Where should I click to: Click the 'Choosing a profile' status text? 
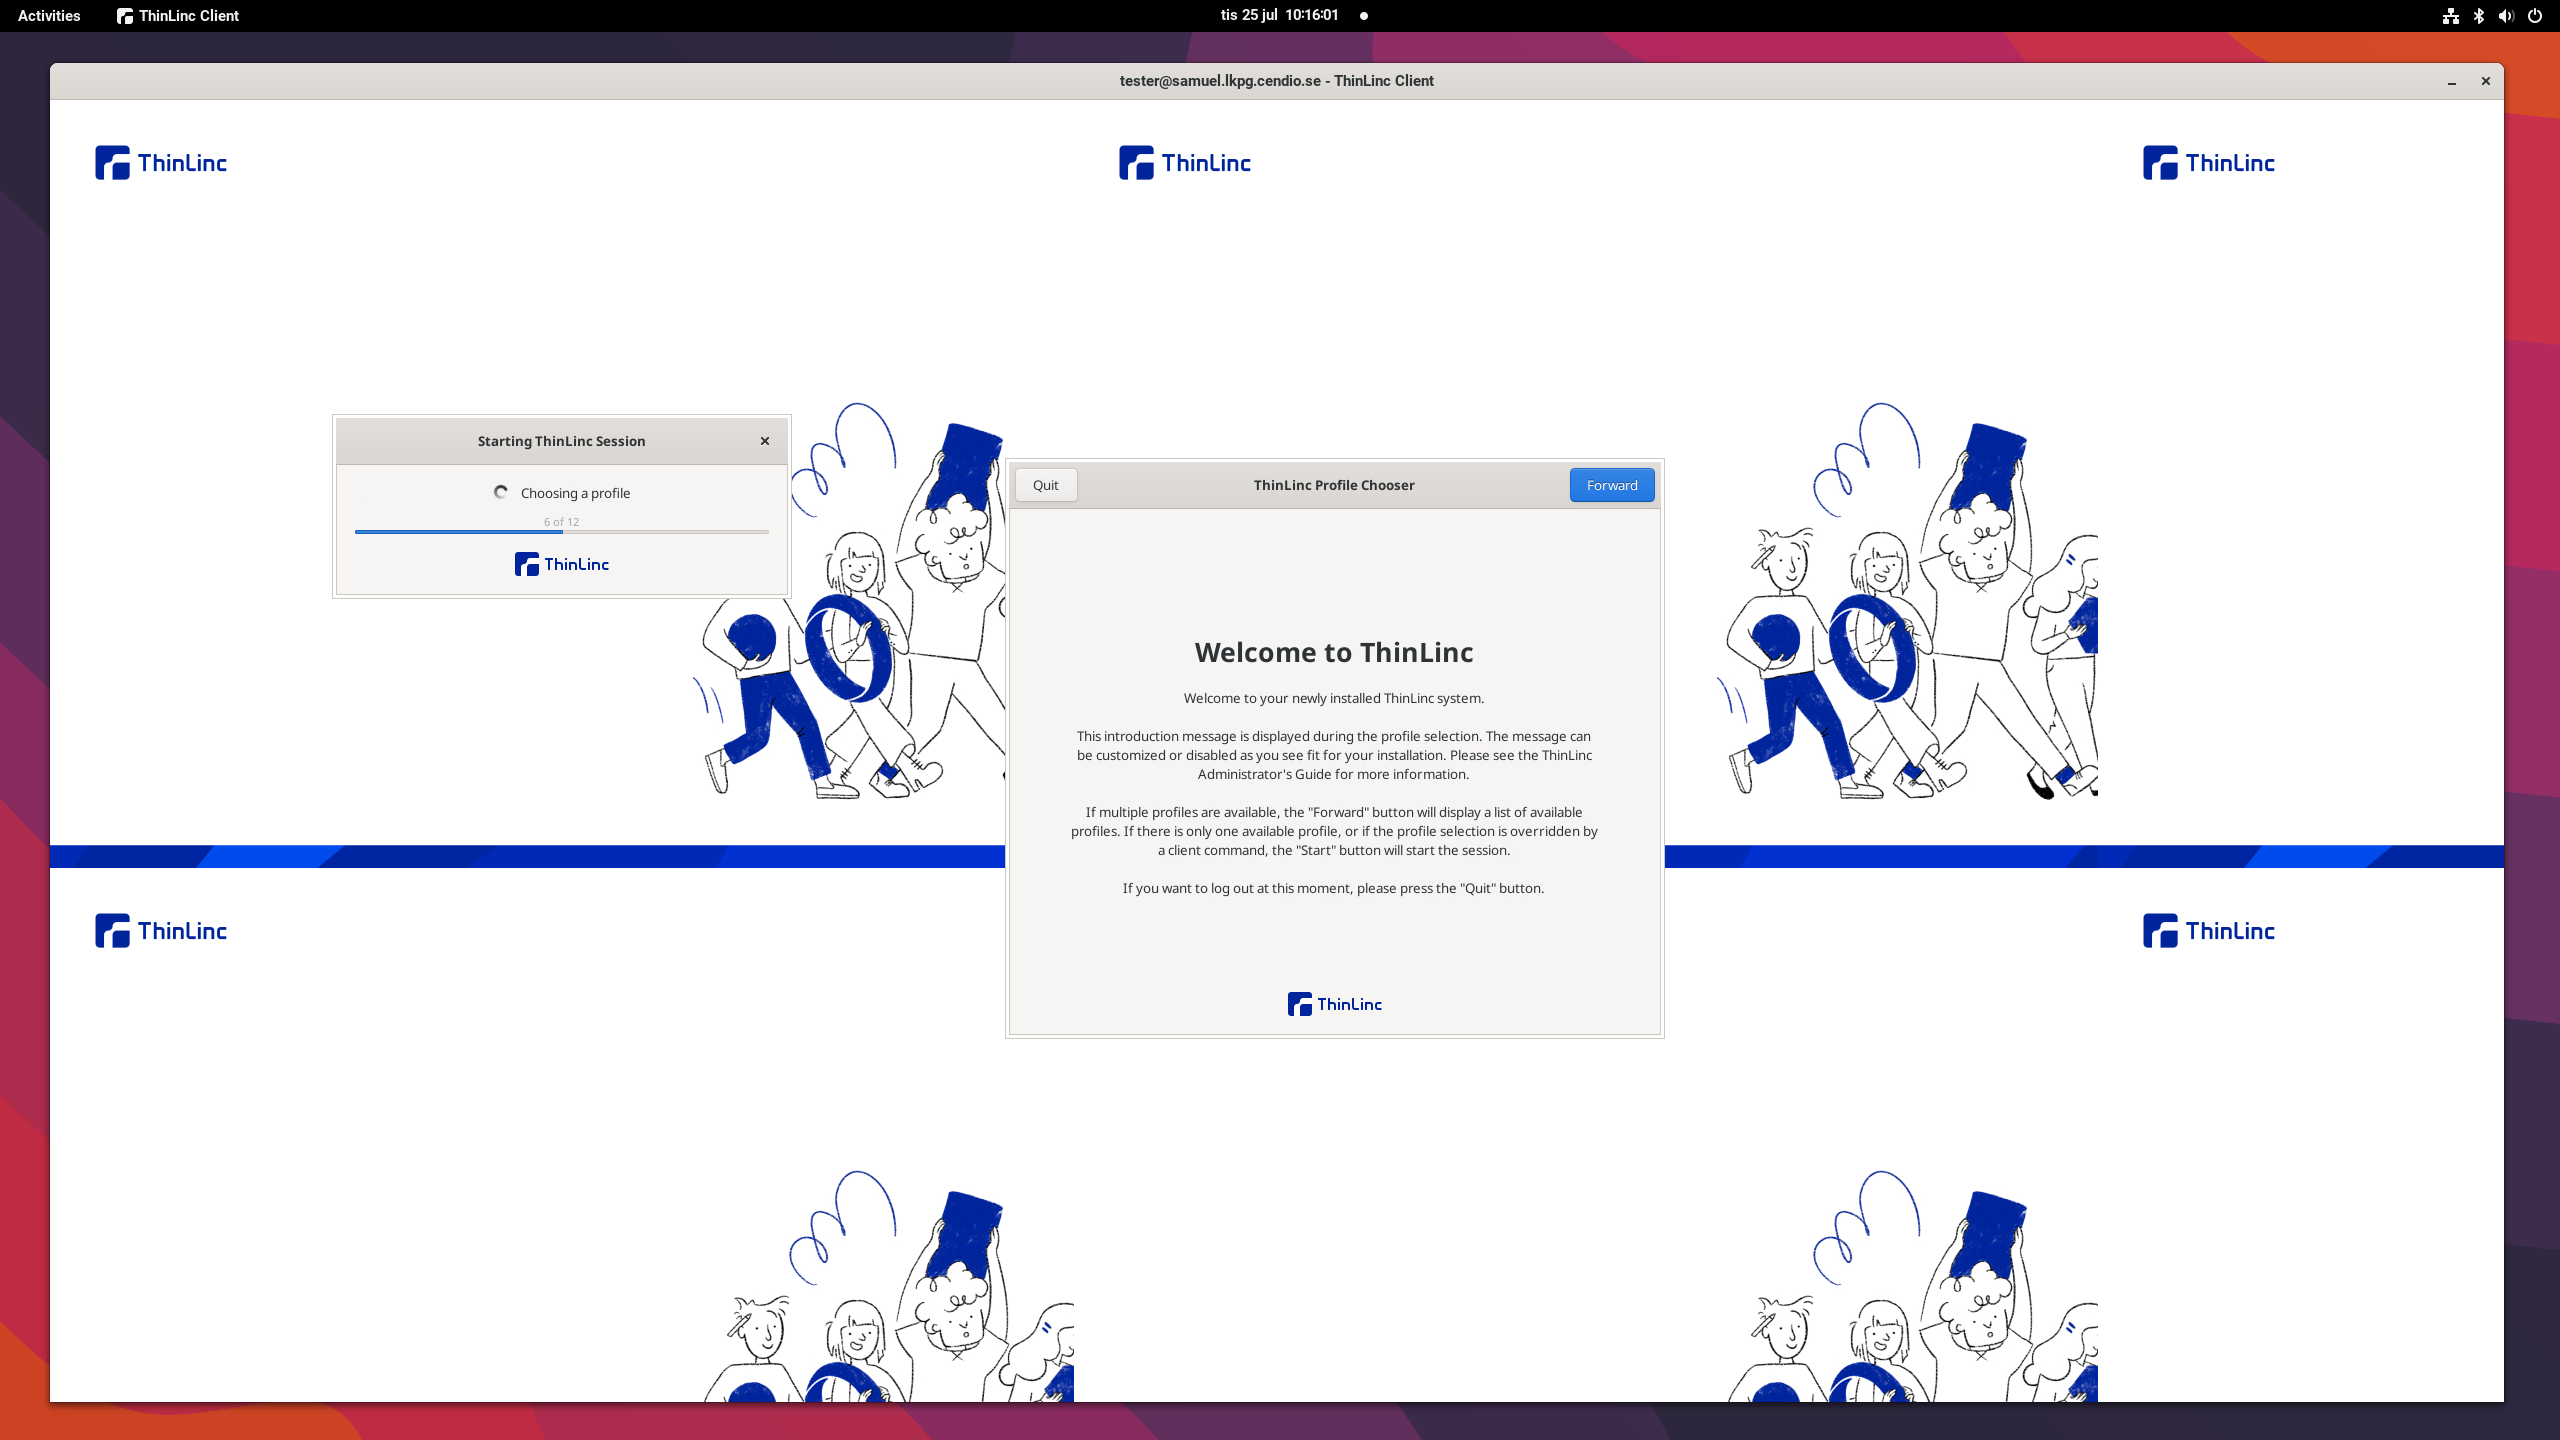coord(575,493)
